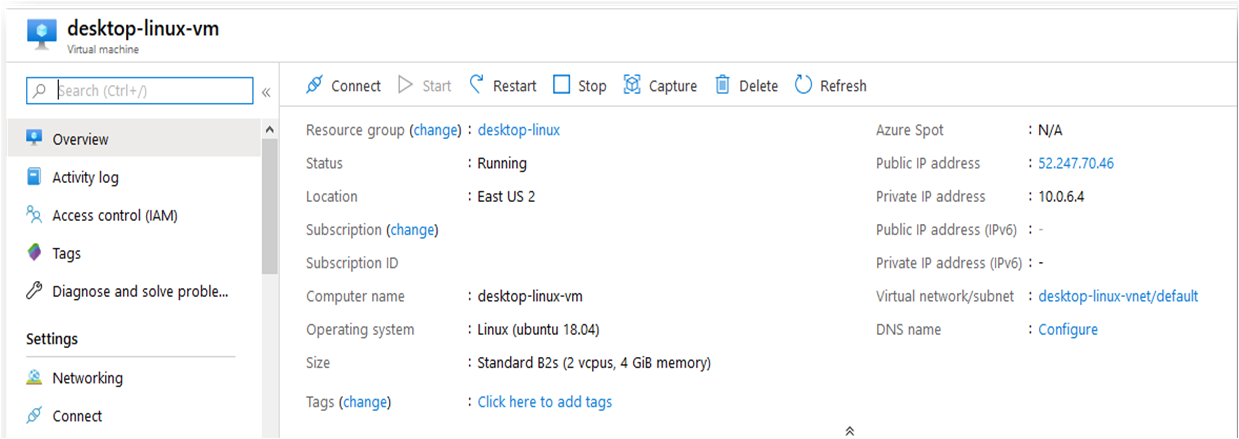Image resolution: width=1239 pixels, height=439 pixels.
Task: Click the Refresh toolbar button label
Action: point(843,86)
